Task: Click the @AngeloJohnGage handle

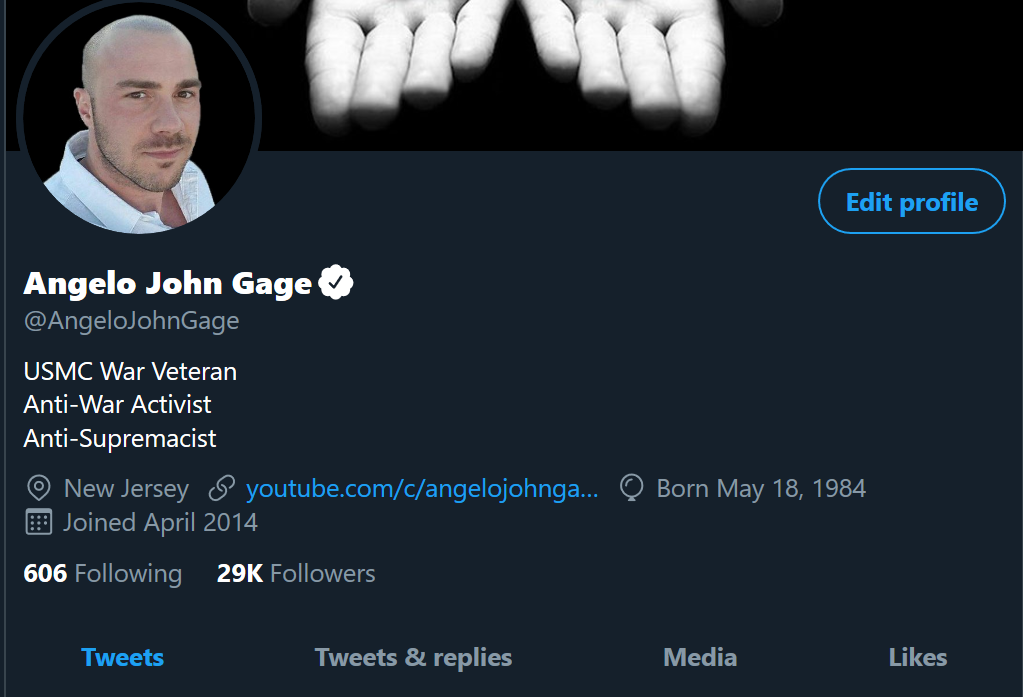Action: (x=131, y=321)
